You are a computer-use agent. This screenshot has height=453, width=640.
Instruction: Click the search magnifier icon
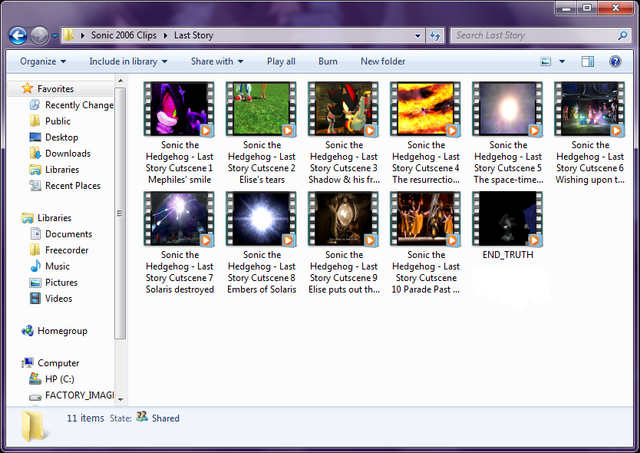click(622, 36)
